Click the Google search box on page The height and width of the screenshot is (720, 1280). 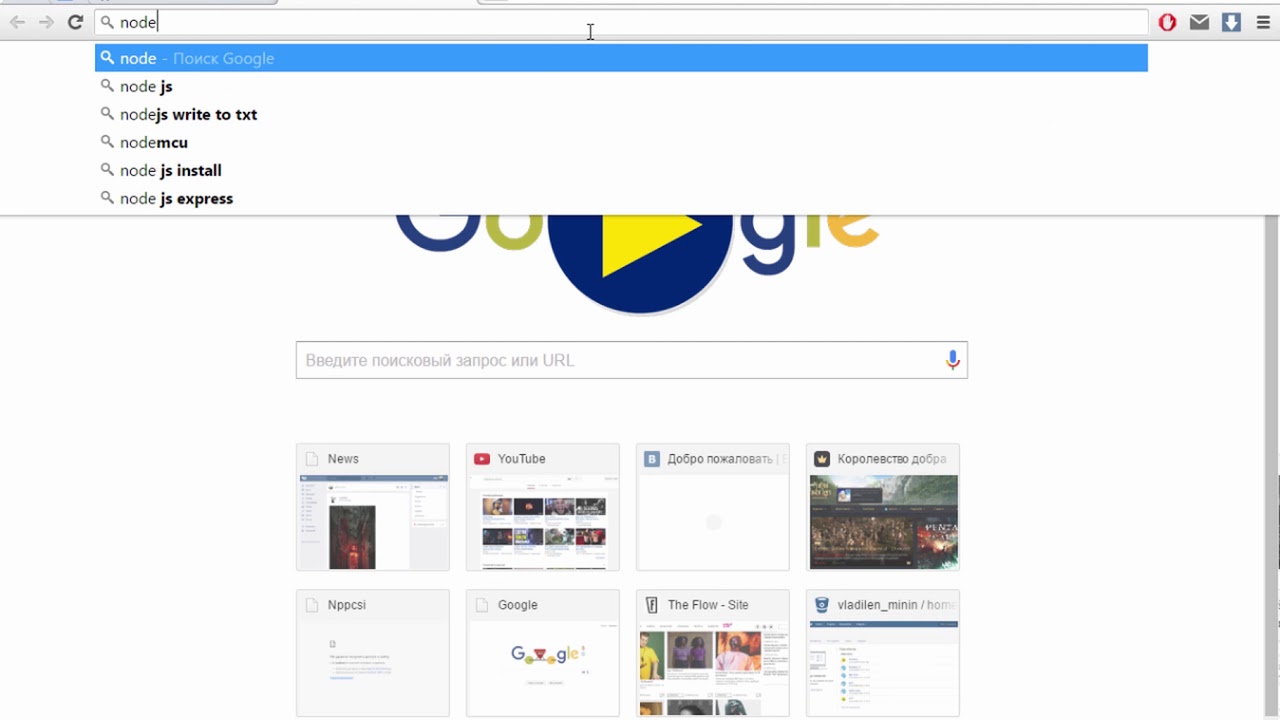[631, 360]
